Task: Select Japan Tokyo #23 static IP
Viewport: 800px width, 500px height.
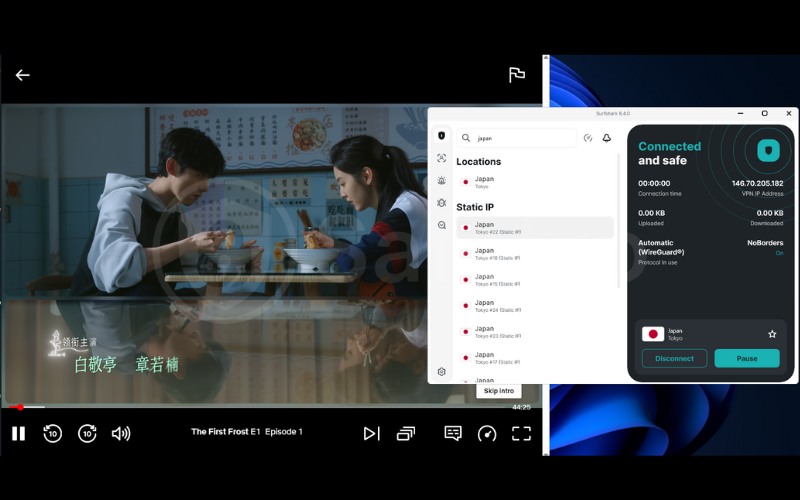Action: [x=535, y=332]
